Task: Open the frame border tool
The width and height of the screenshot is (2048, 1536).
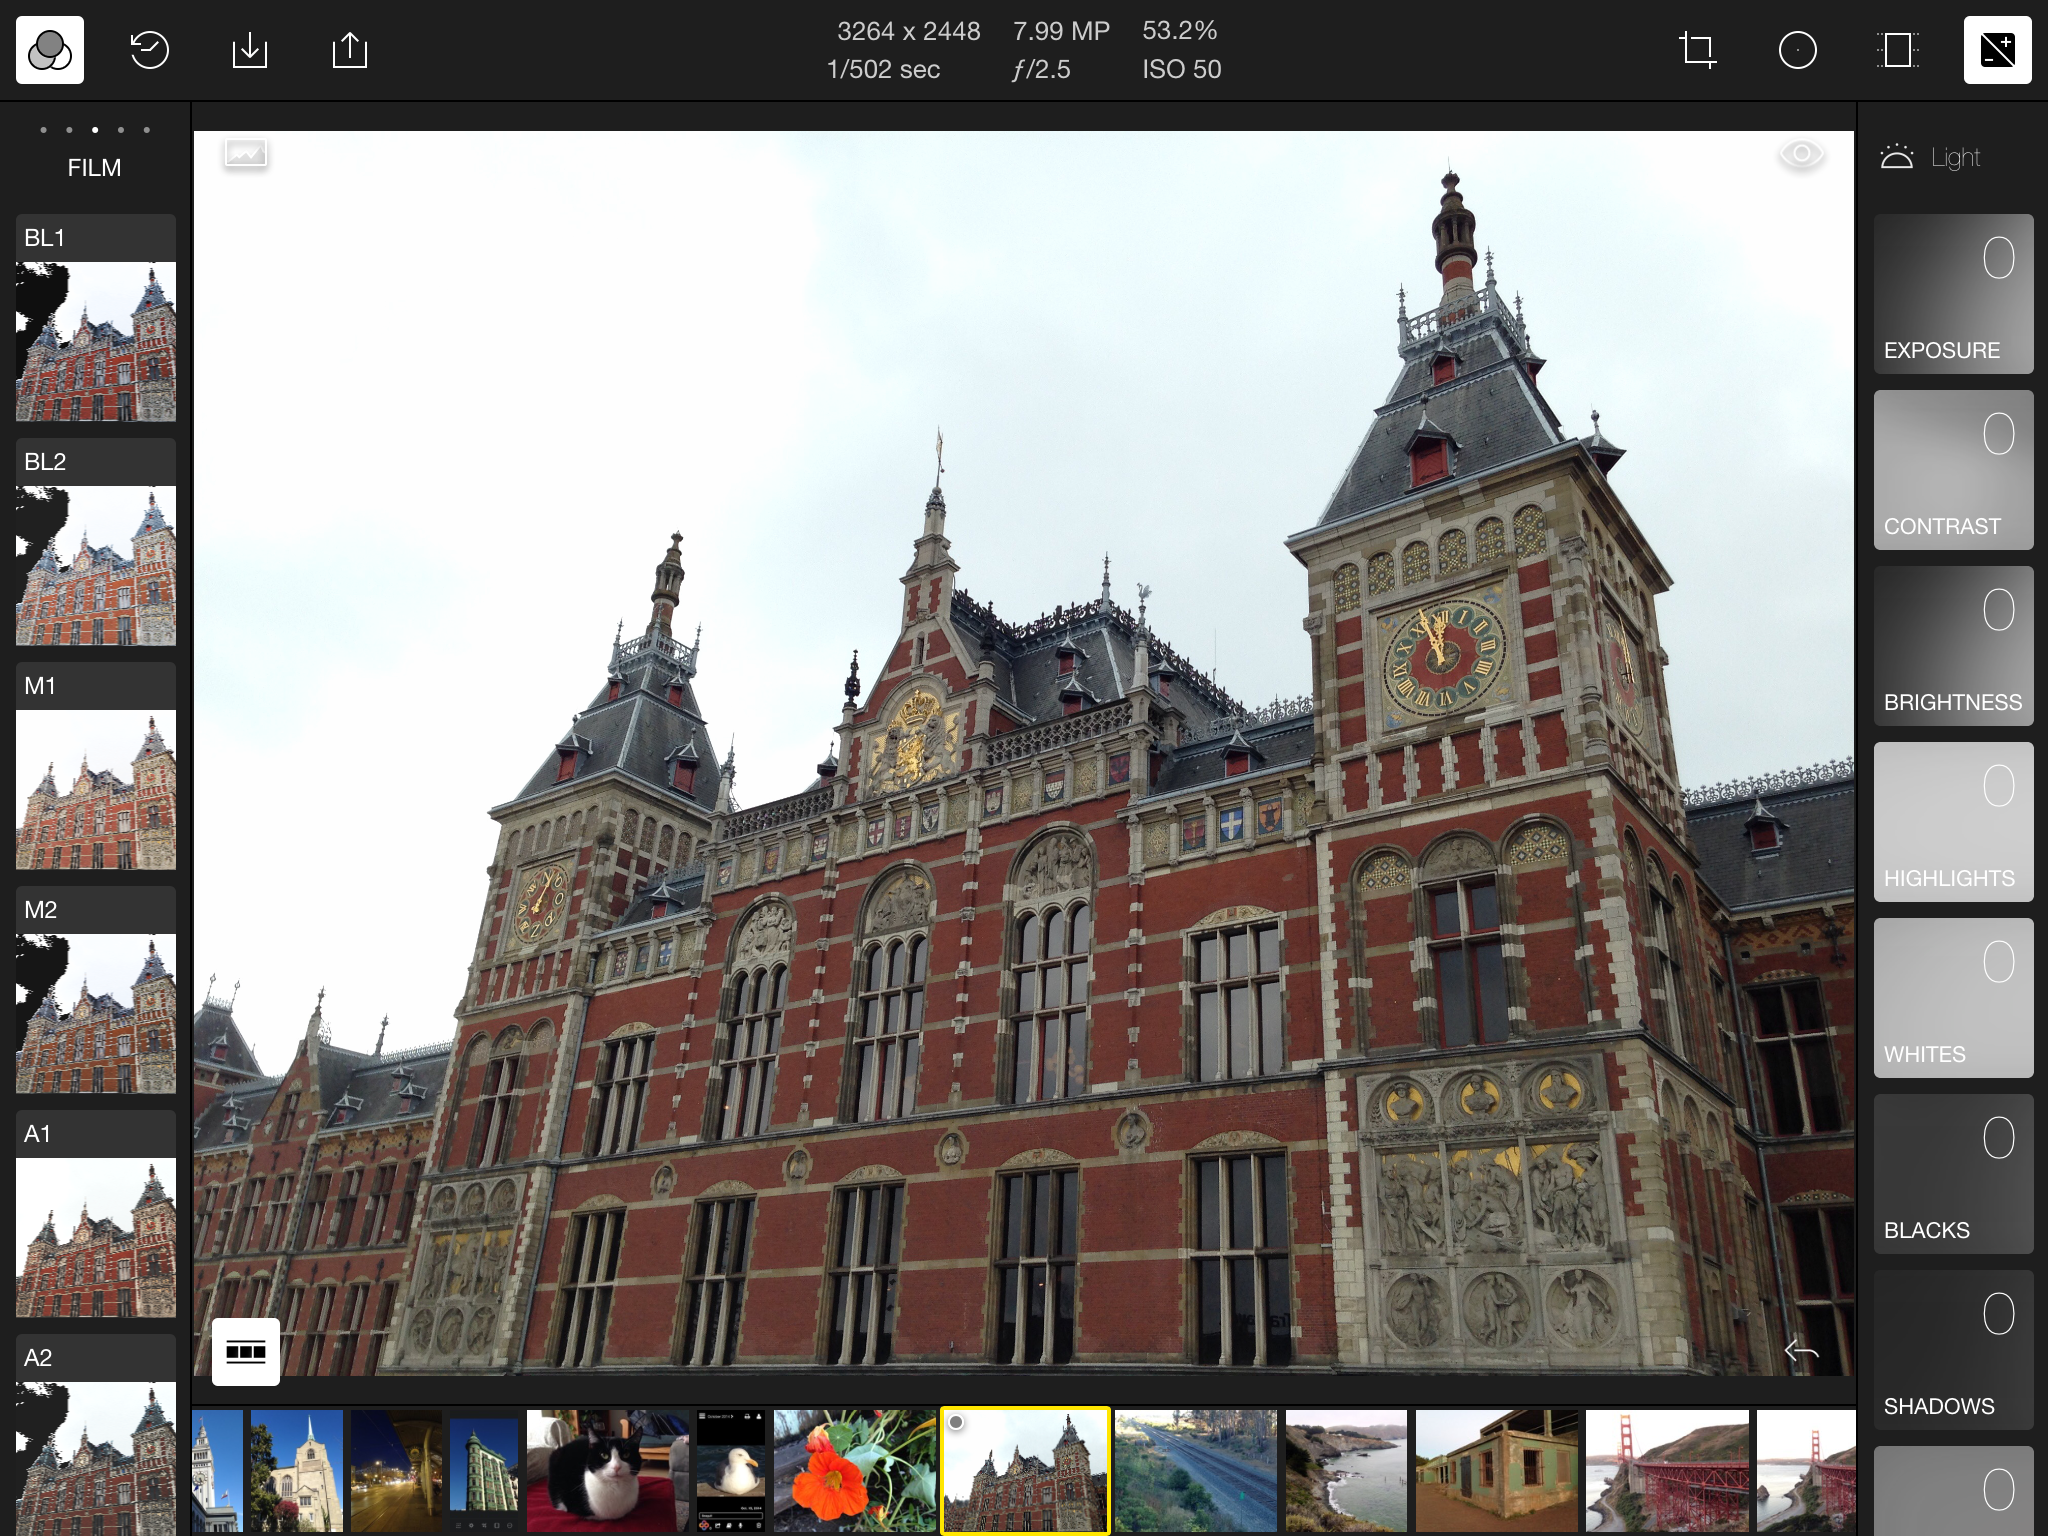Action: pos(1898,50)
